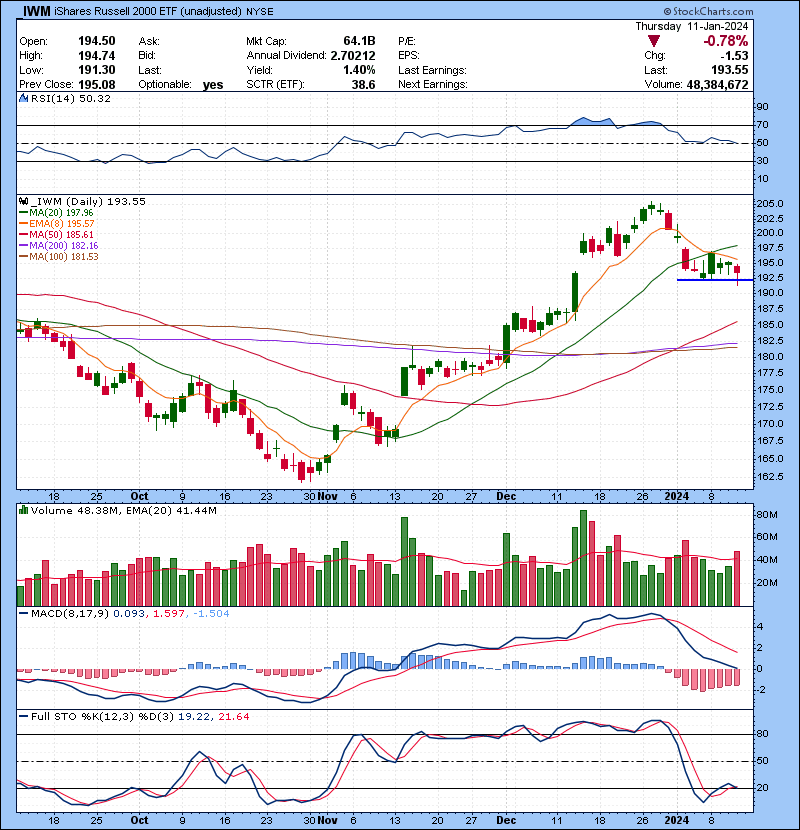Click the EPS label

(409, 56)
